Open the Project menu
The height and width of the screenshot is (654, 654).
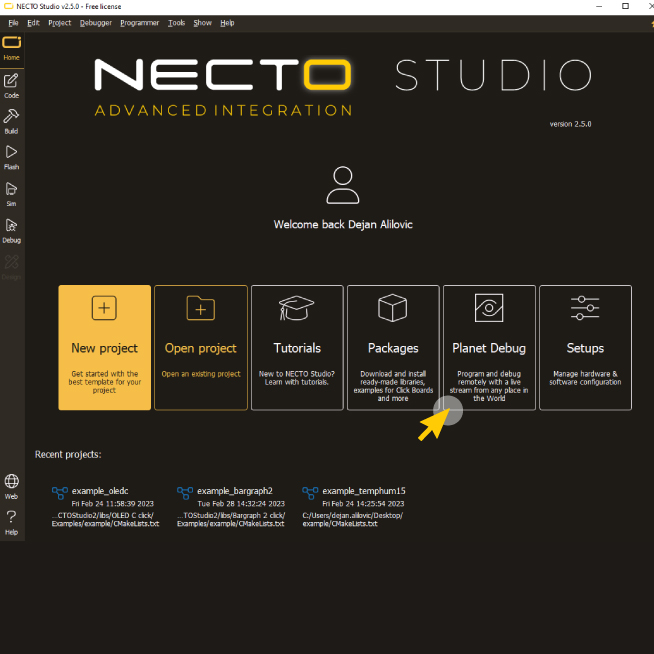point(60,23)
